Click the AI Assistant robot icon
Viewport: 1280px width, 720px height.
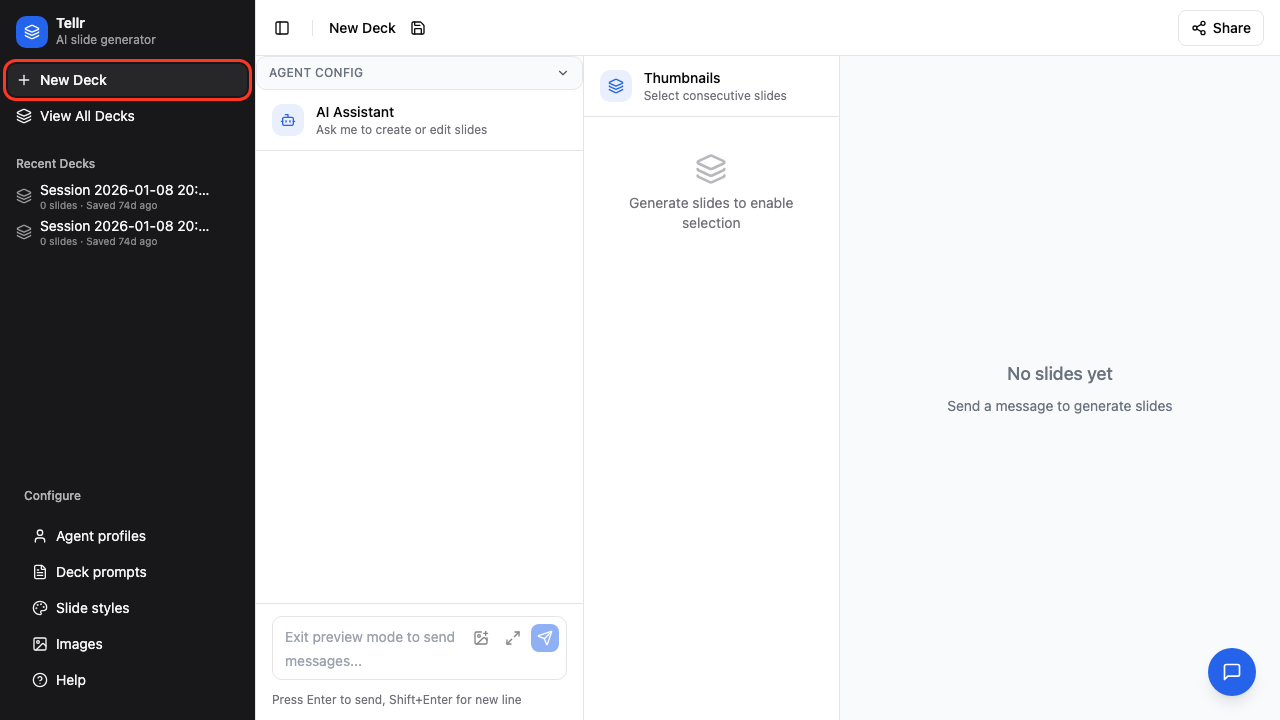pos(288,120)
